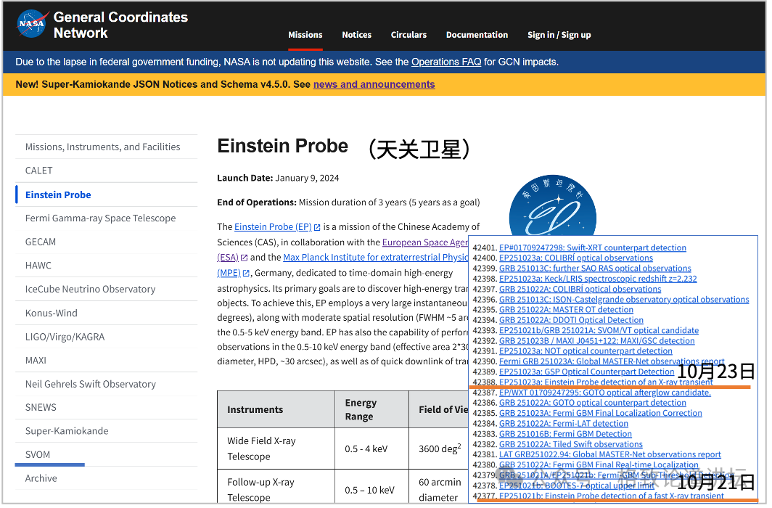Open Max Planck Institute for extraterrestrial Physics link
Viewport: 772px width, 508px height.
[x=377, y=258]
